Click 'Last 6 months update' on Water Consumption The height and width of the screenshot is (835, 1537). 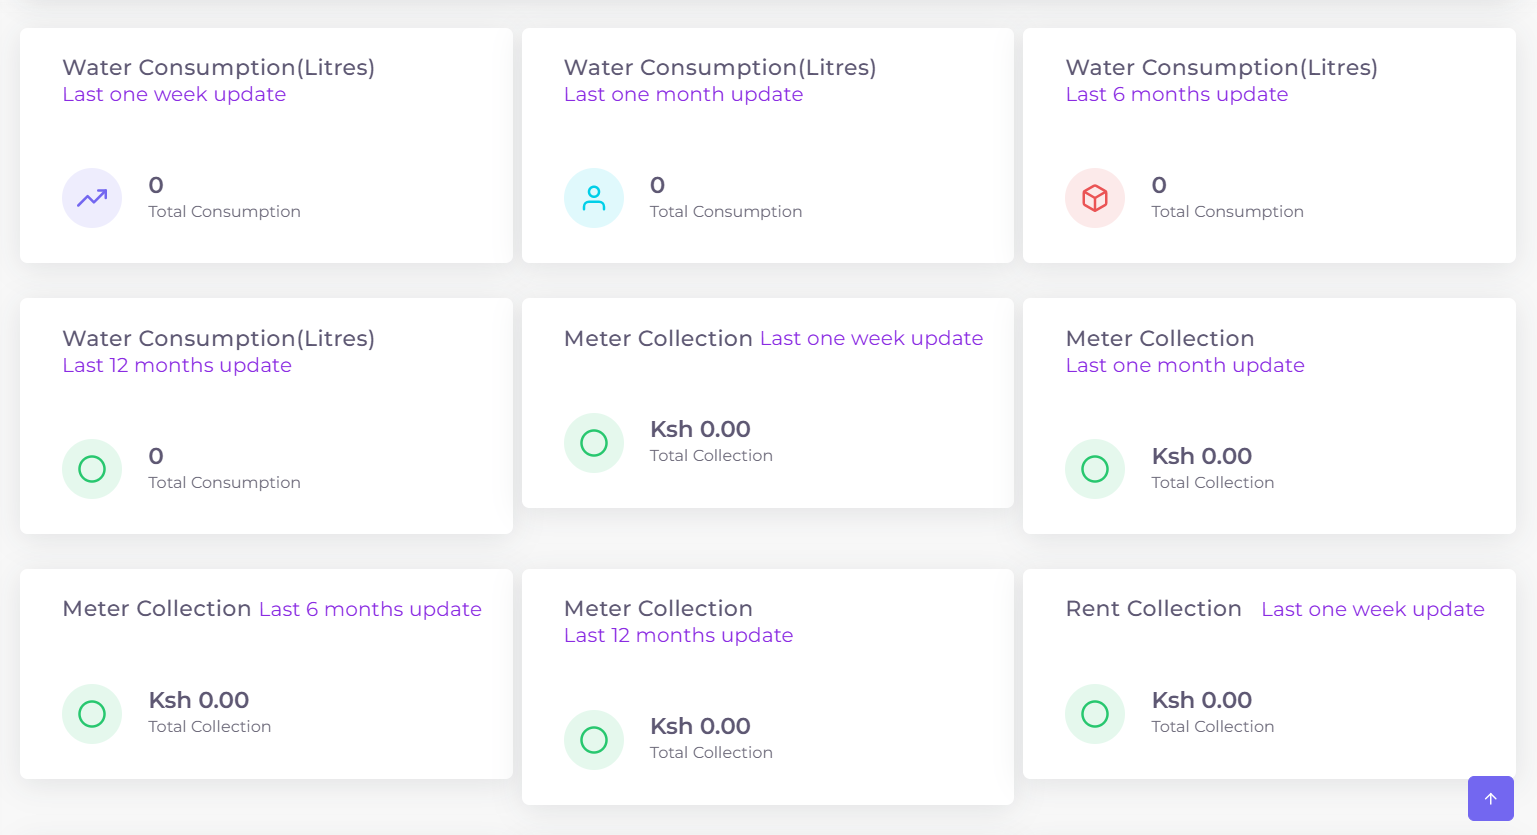pos(1177,94)
